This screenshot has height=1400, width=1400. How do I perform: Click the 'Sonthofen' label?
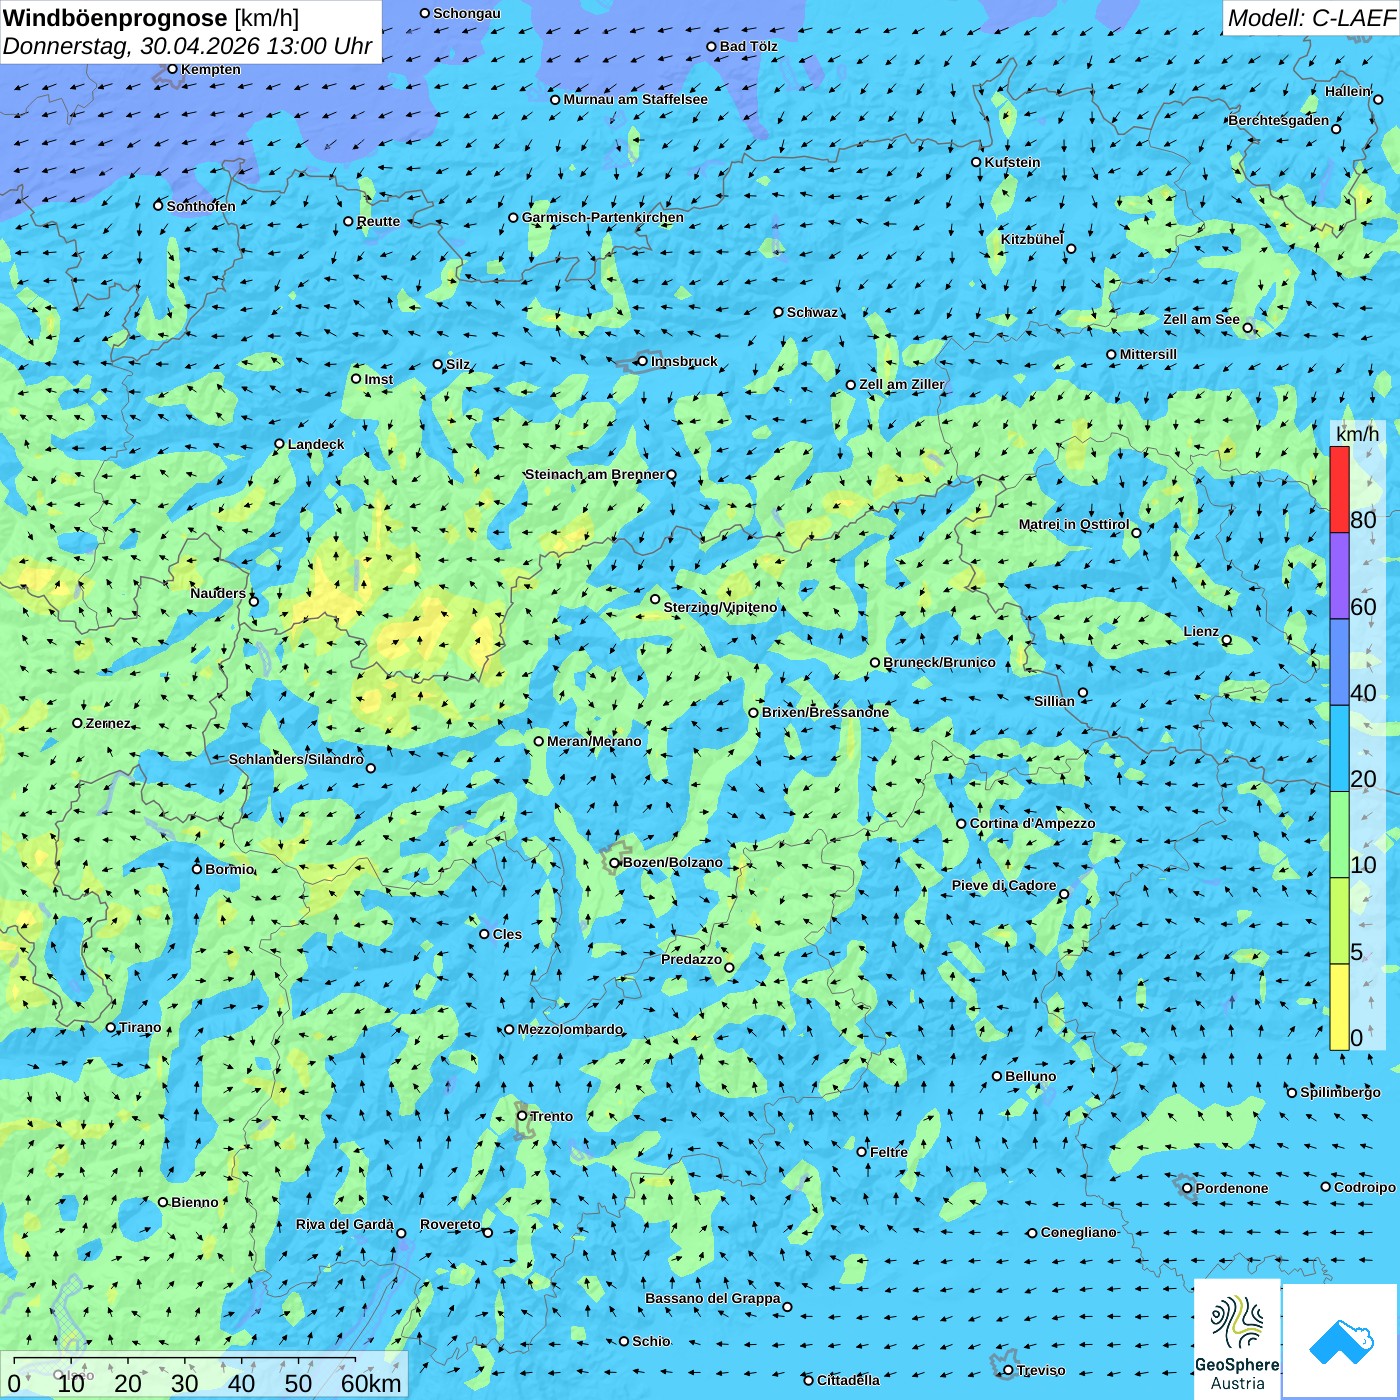(201, 206)
